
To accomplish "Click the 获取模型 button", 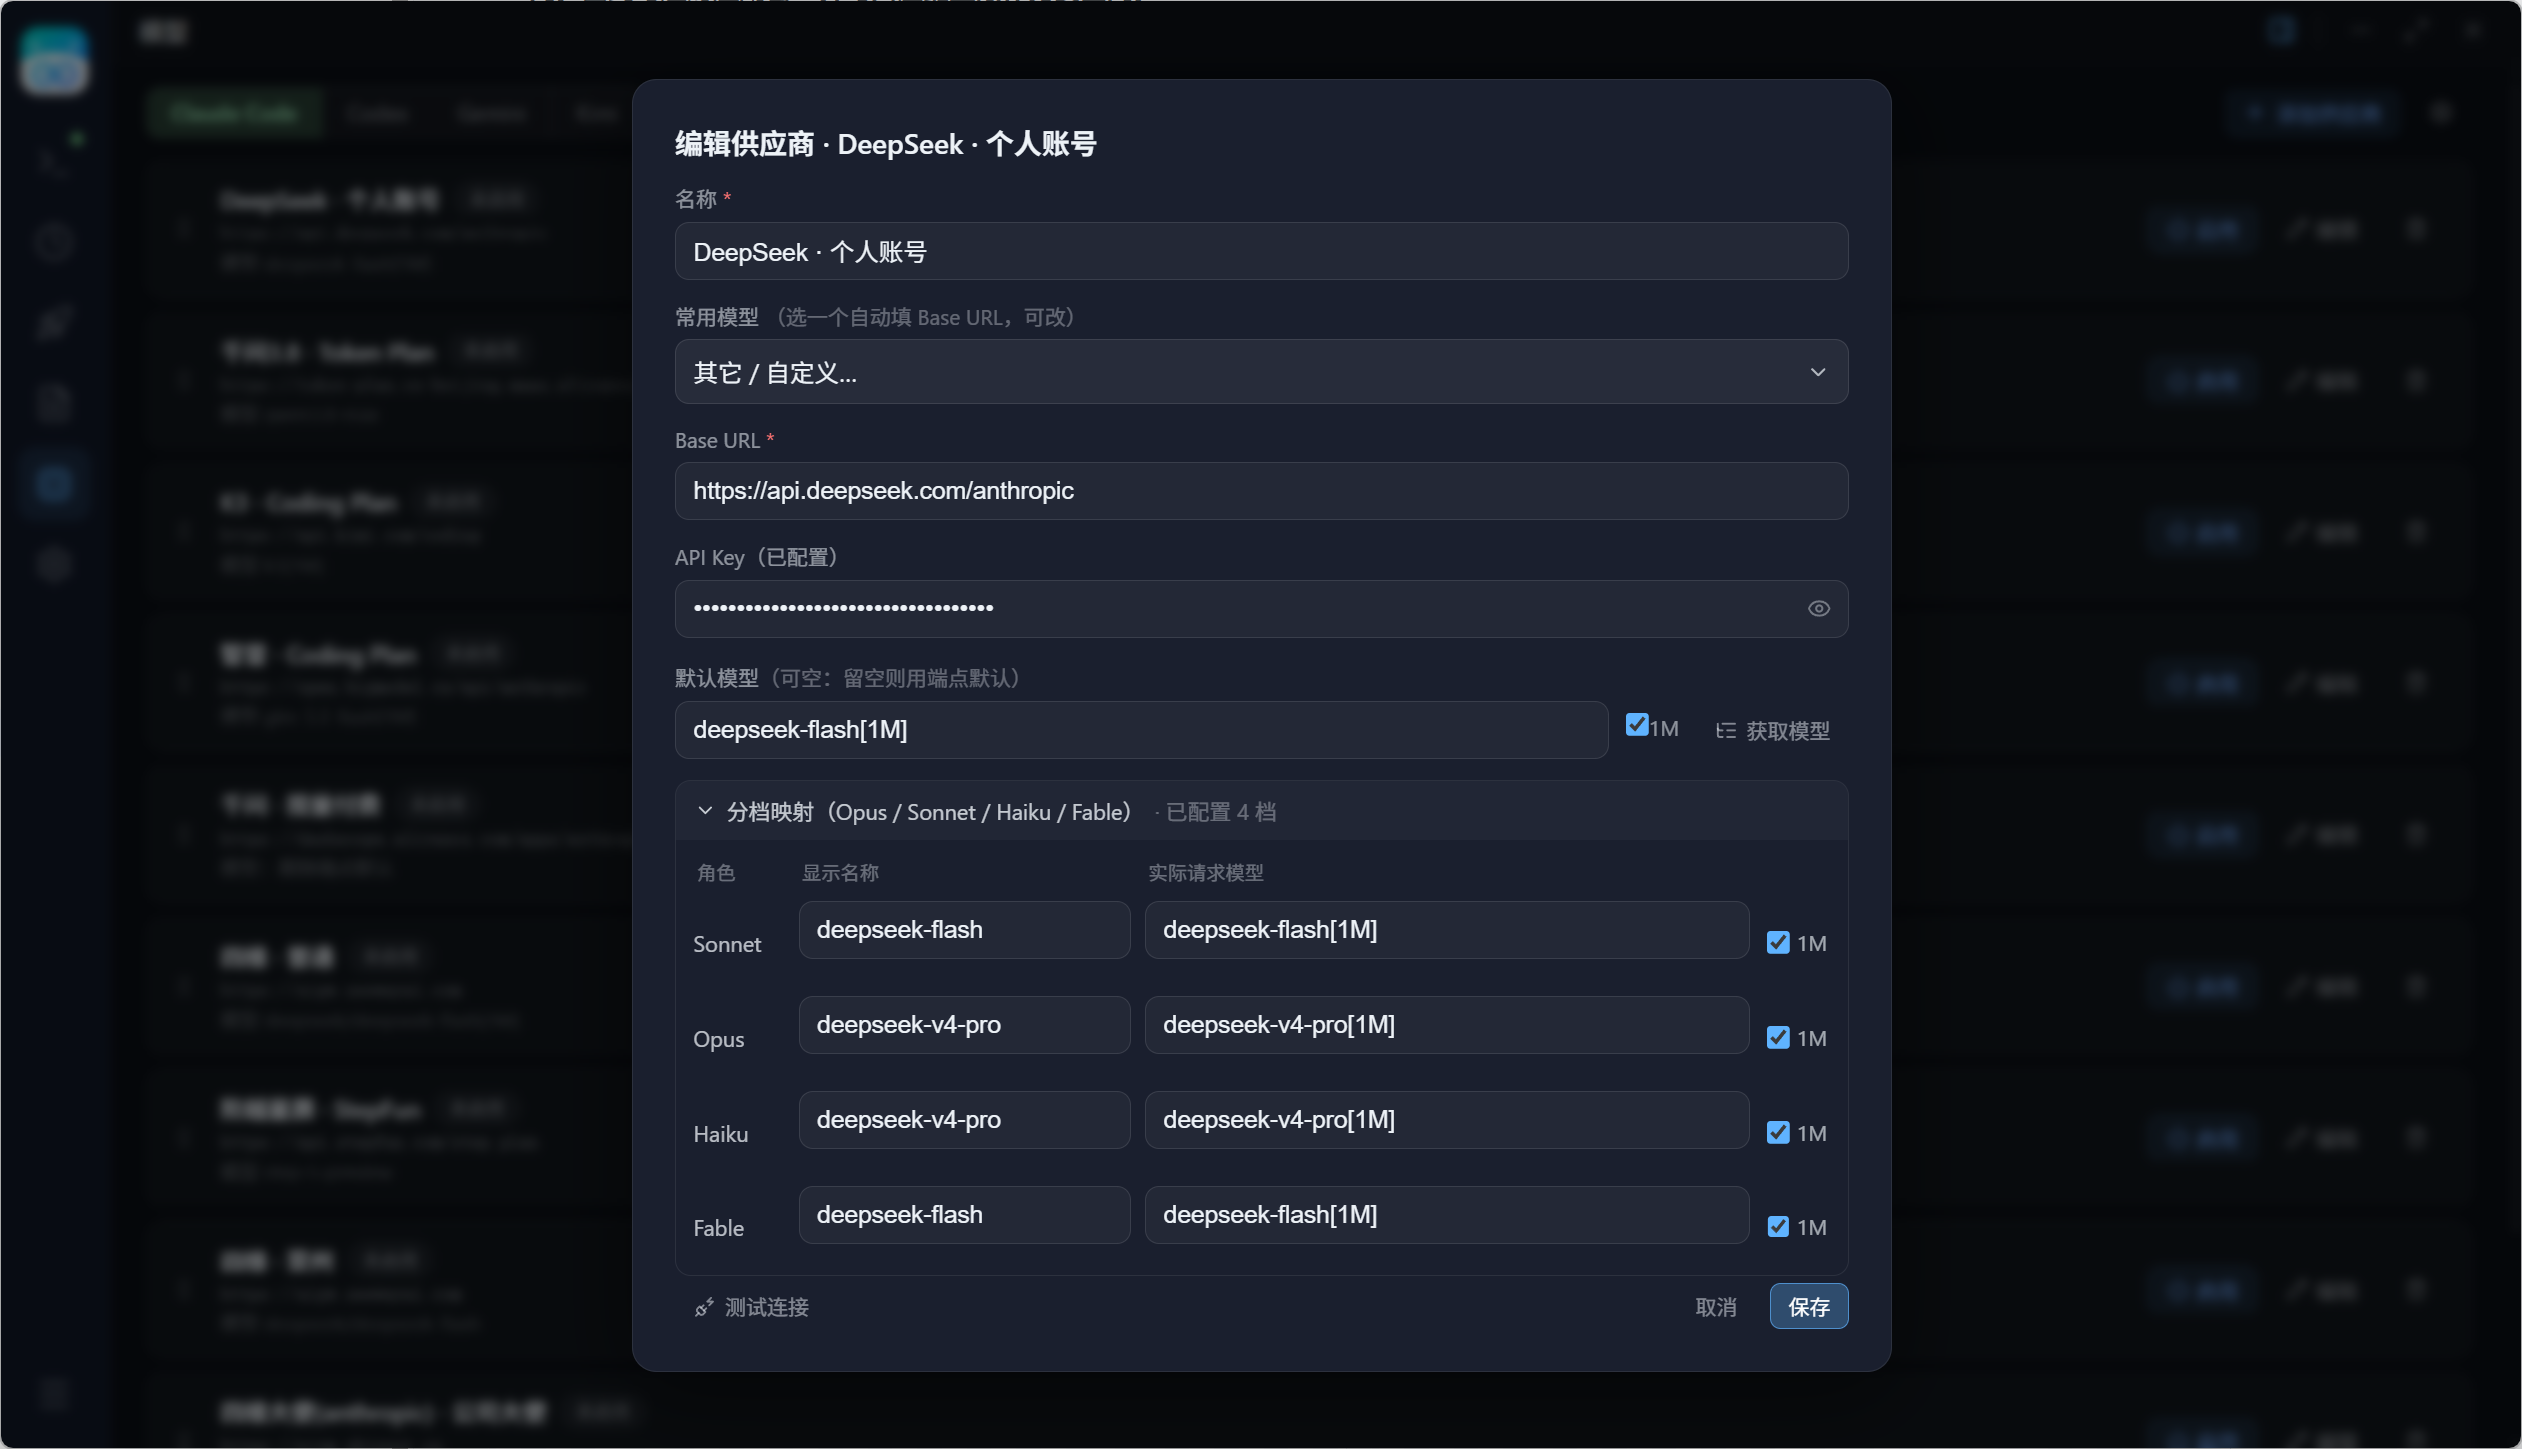I will 1772,731.
